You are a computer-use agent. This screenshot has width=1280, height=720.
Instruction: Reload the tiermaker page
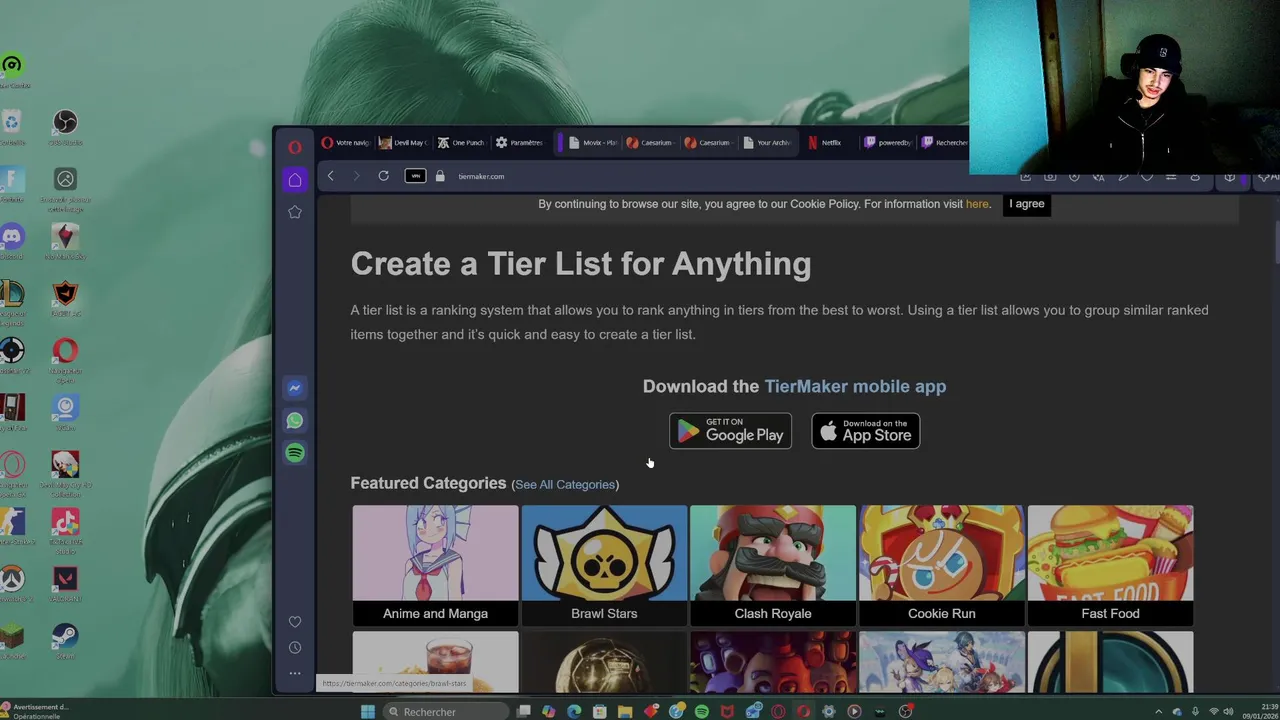(x=383, y=176)
